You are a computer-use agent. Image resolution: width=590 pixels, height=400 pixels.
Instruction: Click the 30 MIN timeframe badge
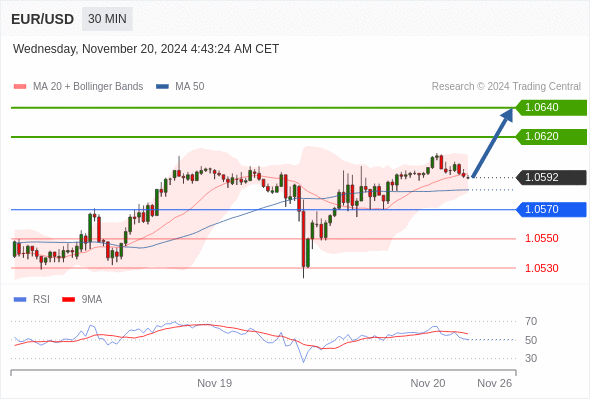tap(107, 19)
